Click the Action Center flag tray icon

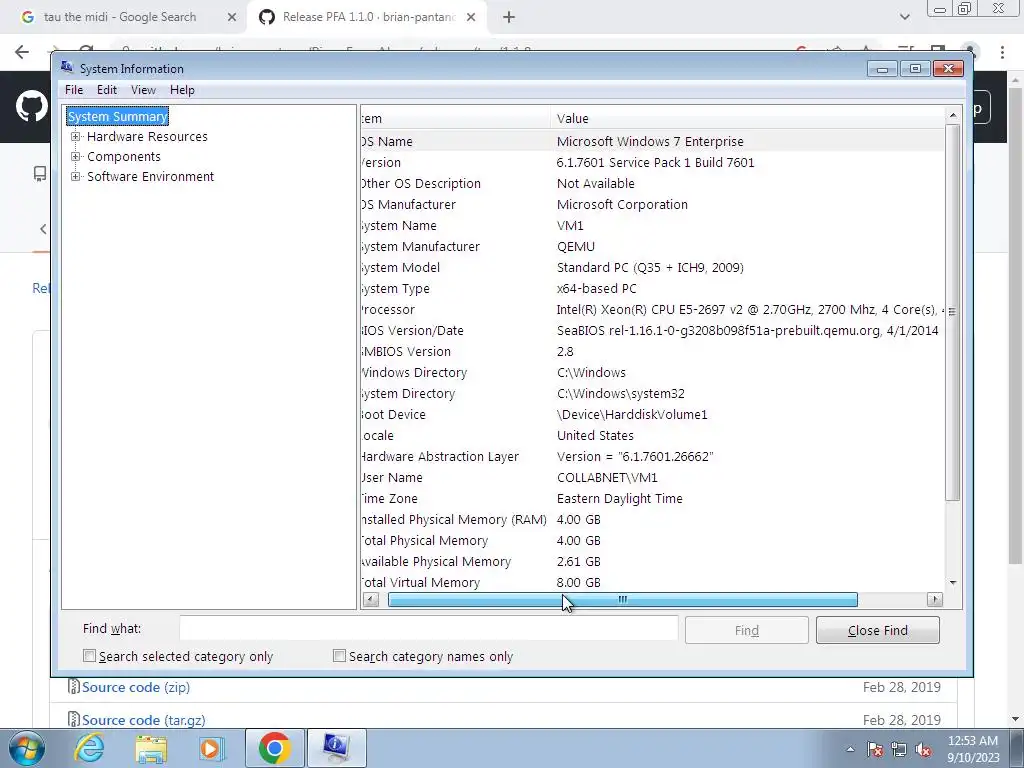pyautogui.click(x=875, y=749)
